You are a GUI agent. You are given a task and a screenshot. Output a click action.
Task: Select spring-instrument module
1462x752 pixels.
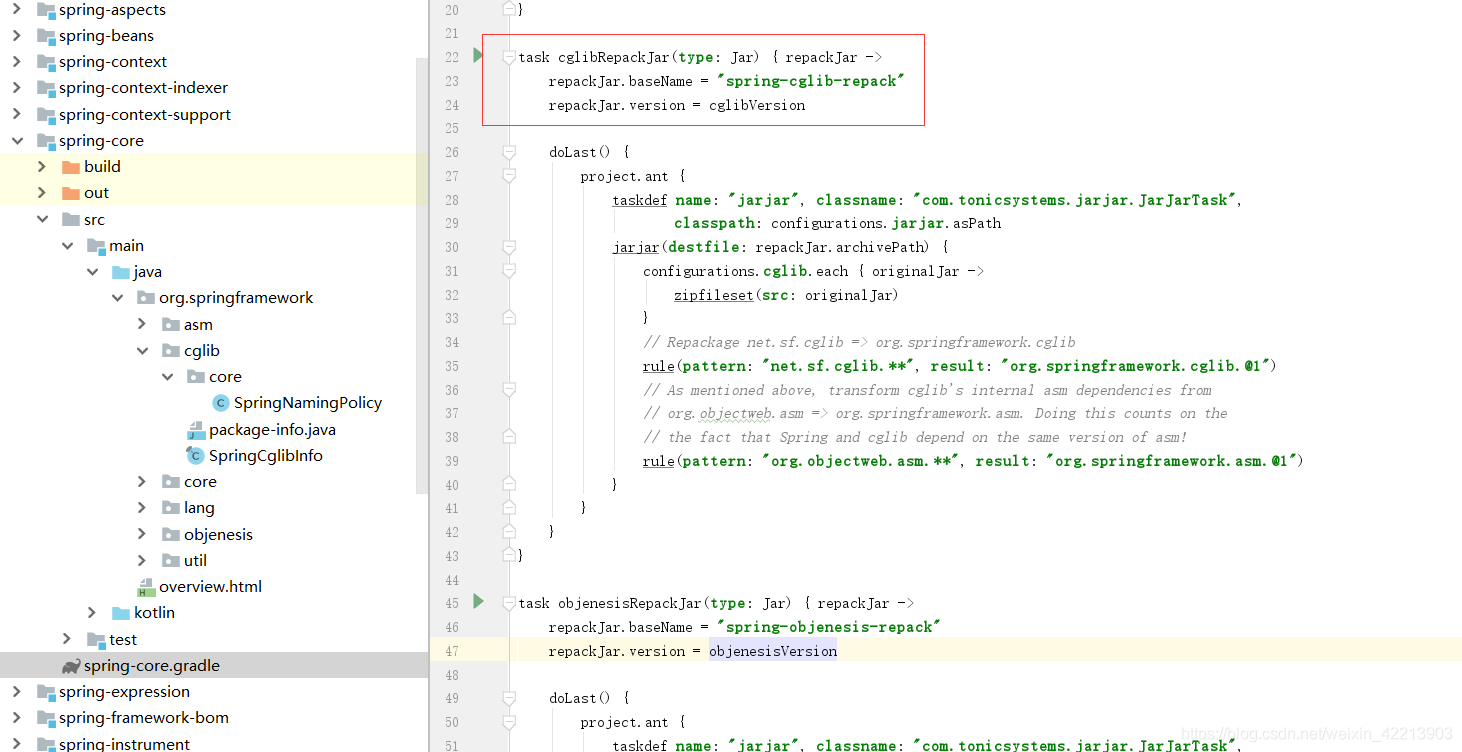click(x=124, y=744)
